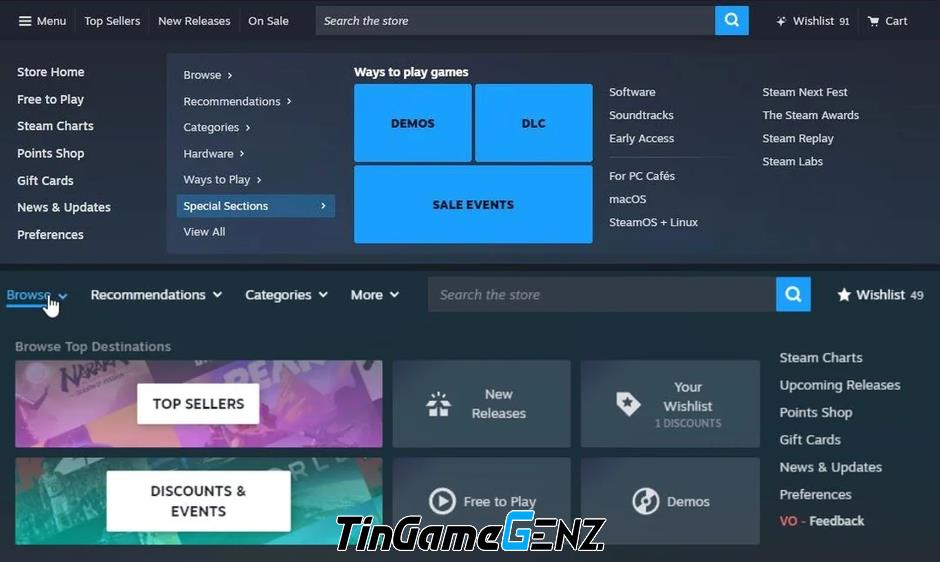Click the Wishlist sparkle icon at top
Viewport: 940px width, 562px height.
[x=781, y=21]
